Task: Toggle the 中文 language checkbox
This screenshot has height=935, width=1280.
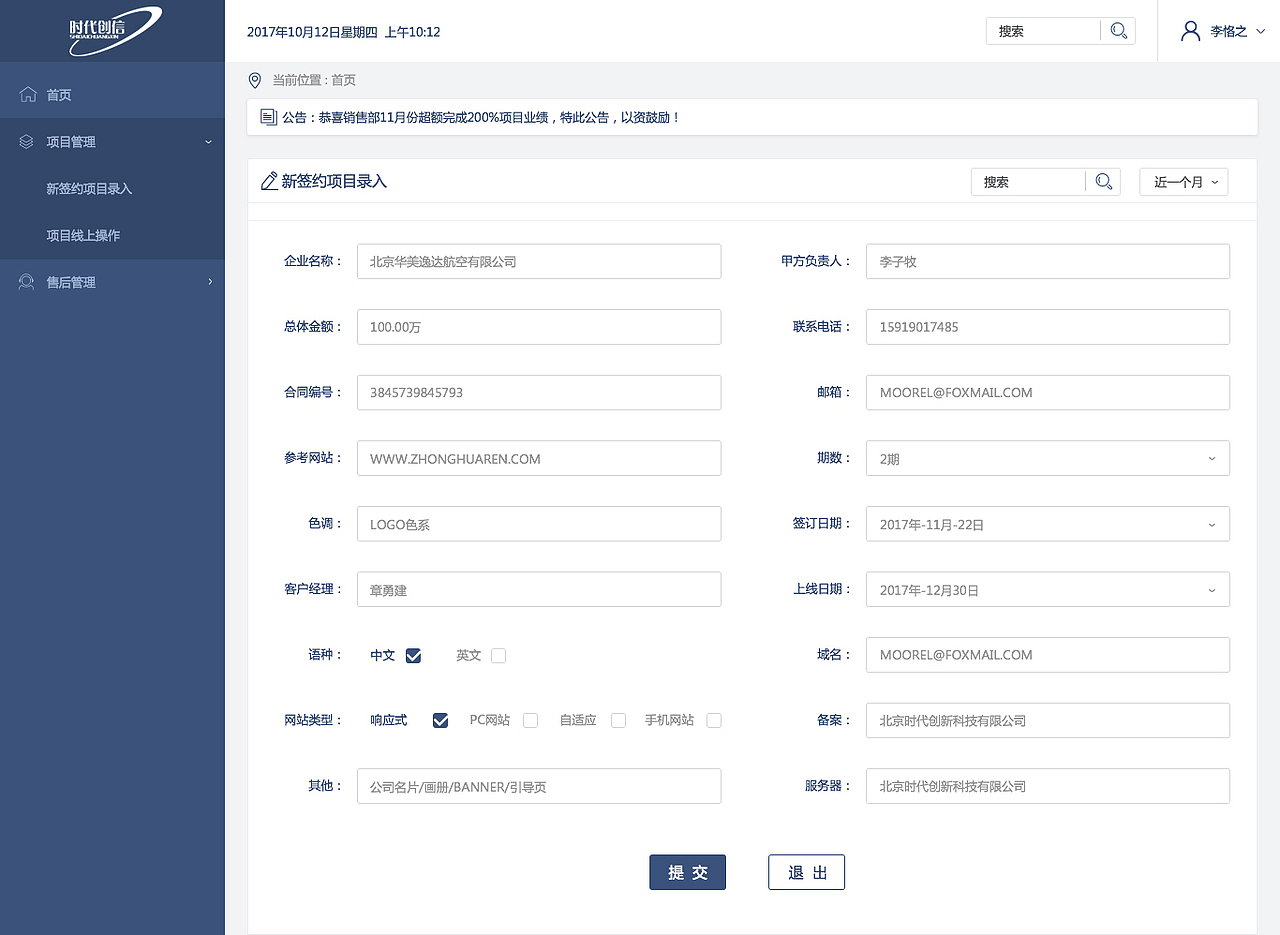Action: [413, 656]
